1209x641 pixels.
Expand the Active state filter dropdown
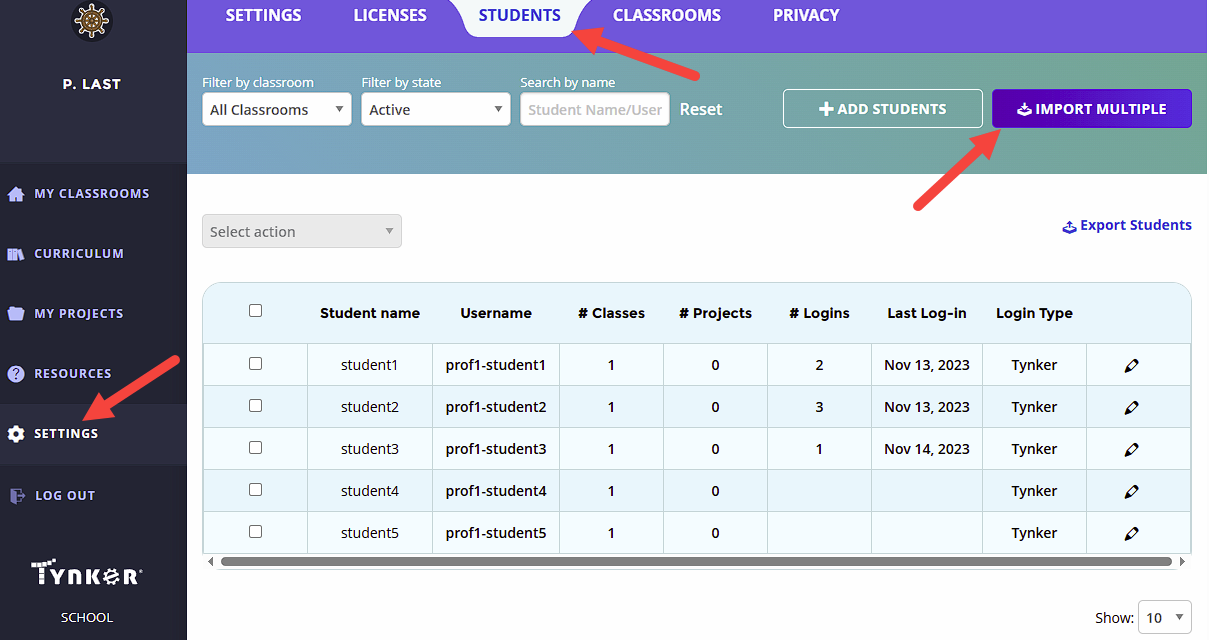[436, 110]
